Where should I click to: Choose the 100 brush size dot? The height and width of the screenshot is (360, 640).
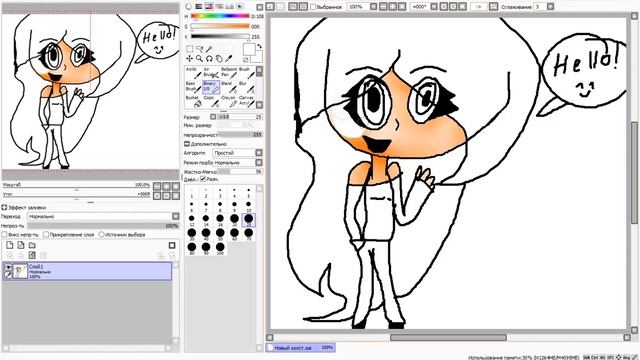click(220, 248)
